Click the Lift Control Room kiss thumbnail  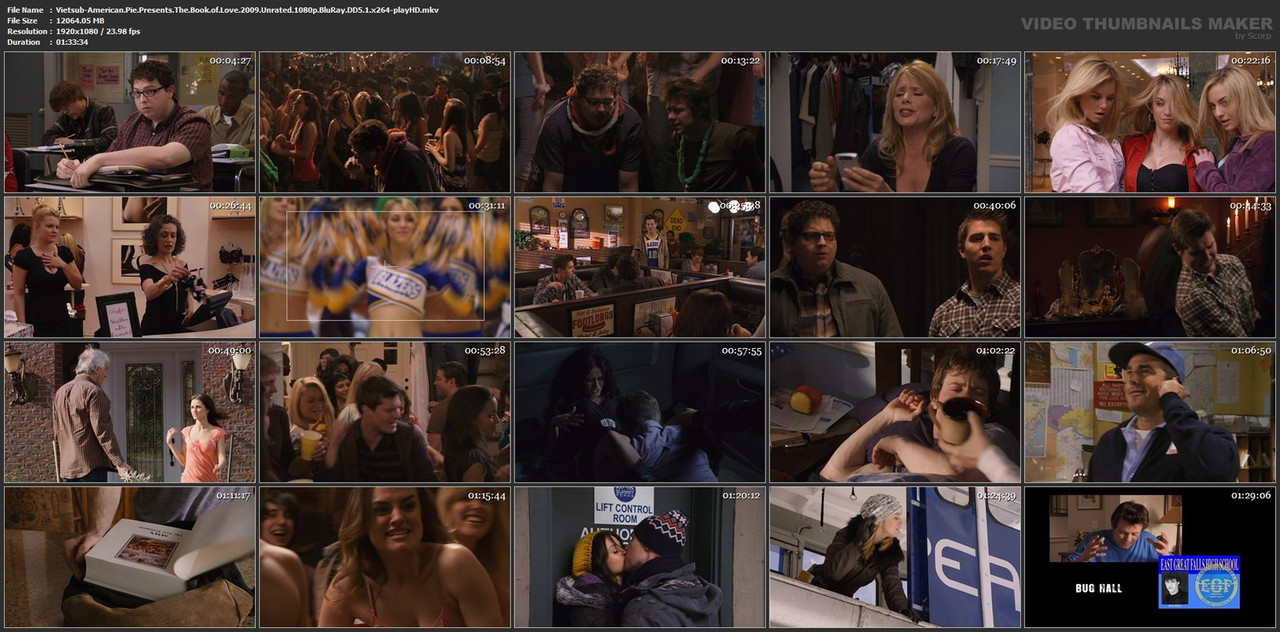(x=640, y=557)
